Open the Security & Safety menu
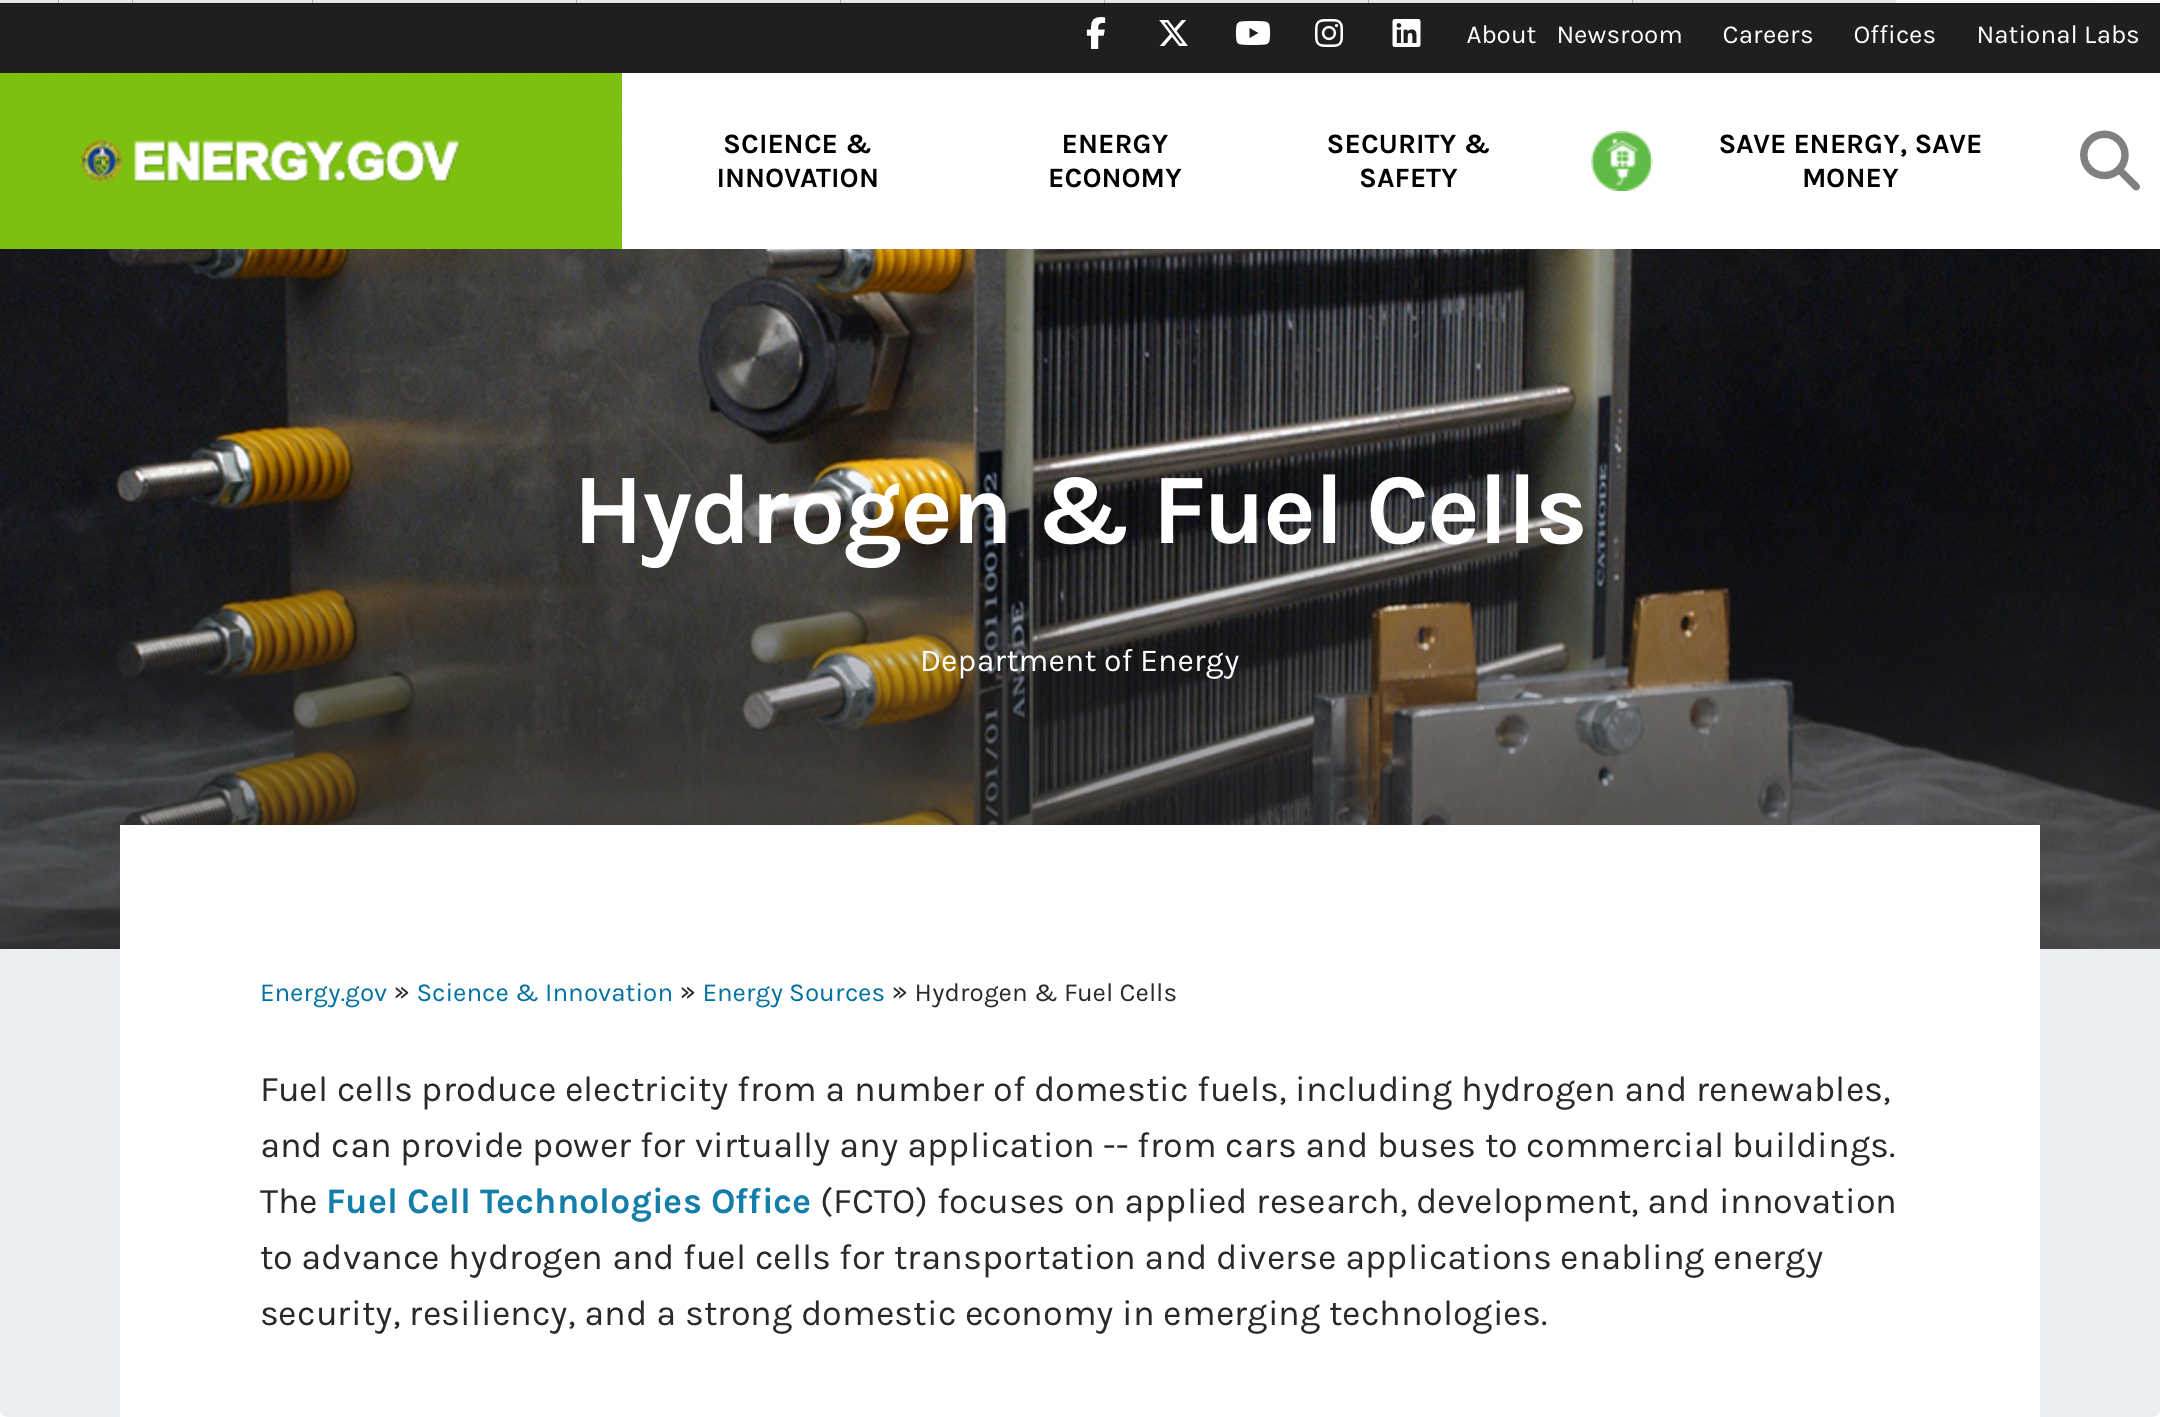 point(1408,161)
